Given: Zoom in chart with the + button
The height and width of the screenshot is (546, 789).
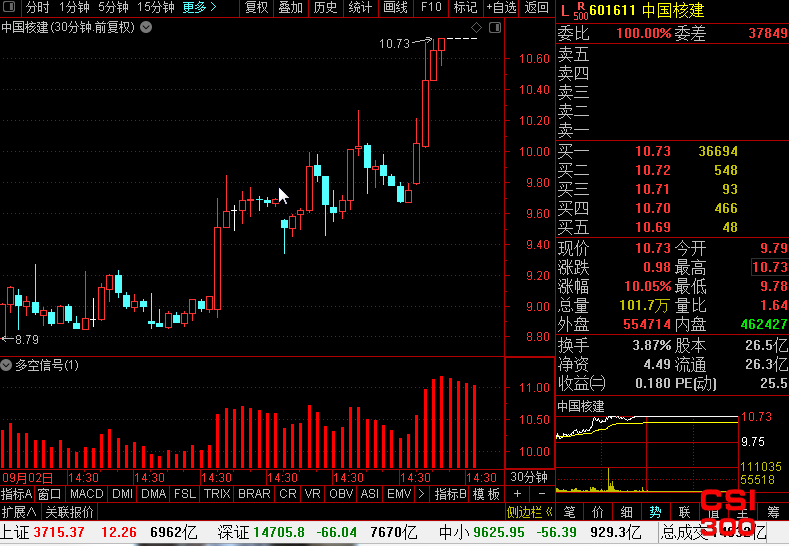Looking at the screenshot, I should pyautogui.click(x=518, y=494).
